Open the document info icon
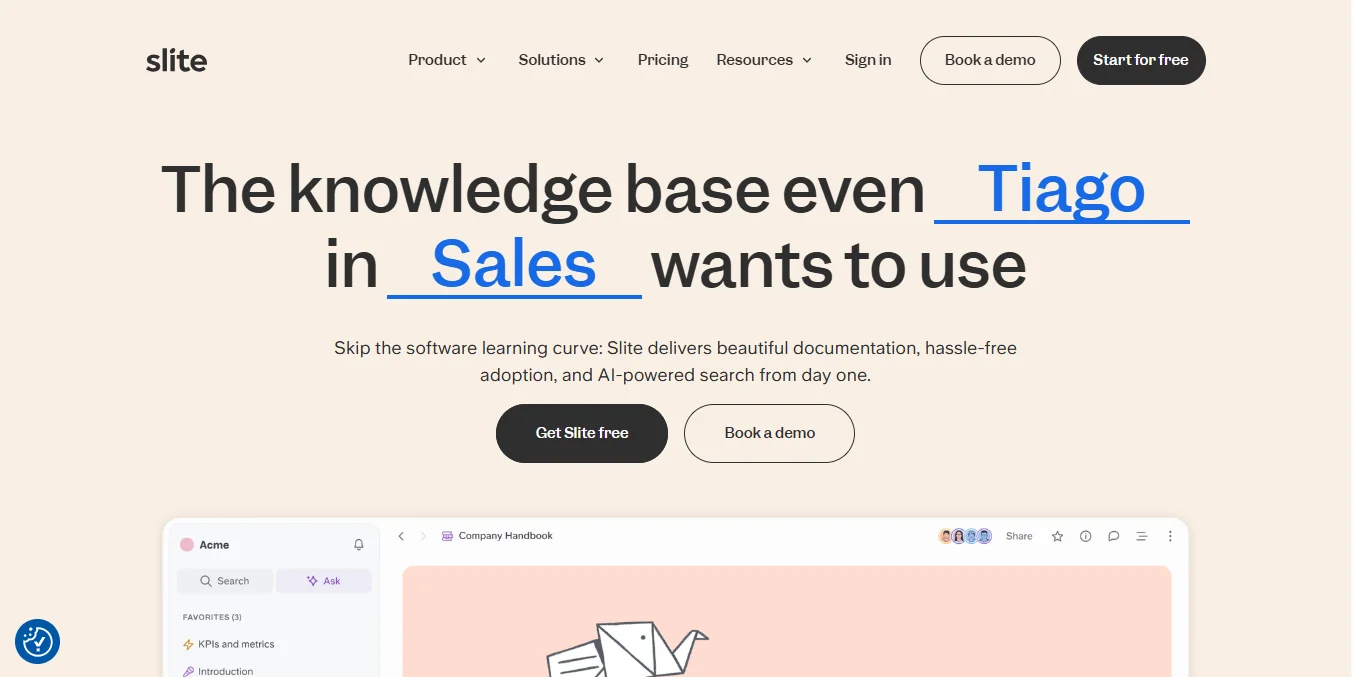The width and height of the screenshot is (1353, 677). point(1085,537)
